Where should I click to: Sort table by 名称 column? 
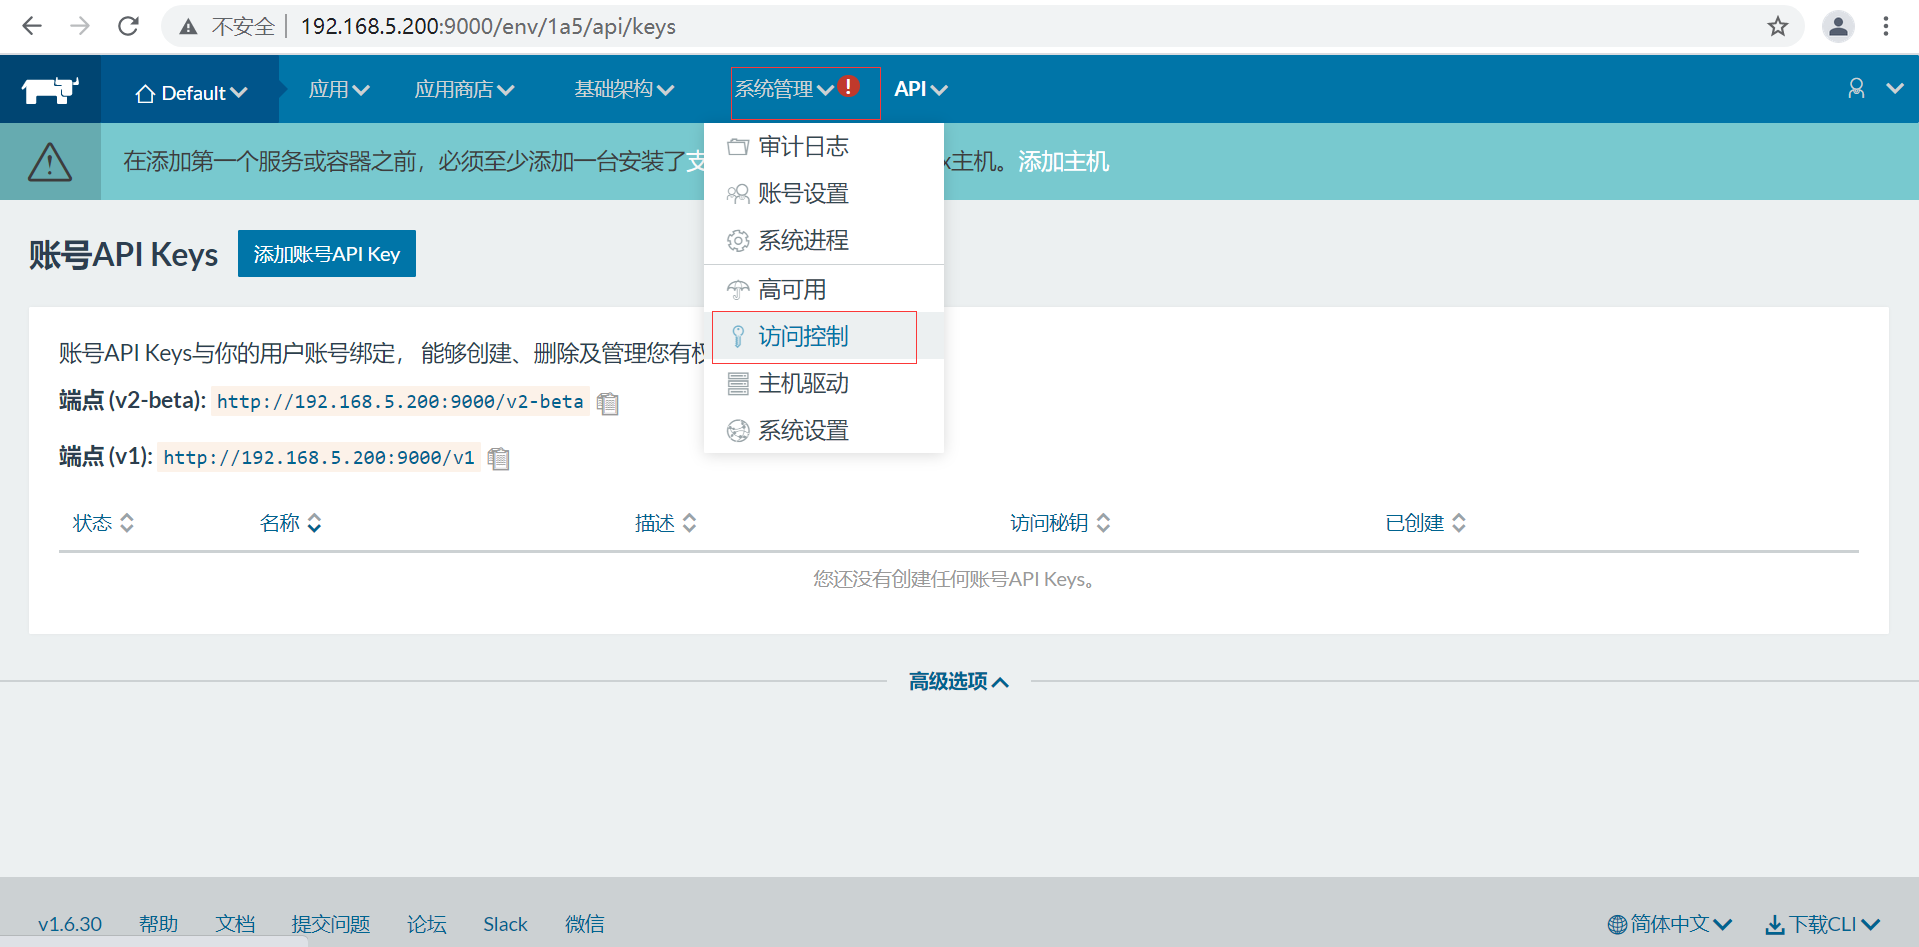(x=291, y=523)
